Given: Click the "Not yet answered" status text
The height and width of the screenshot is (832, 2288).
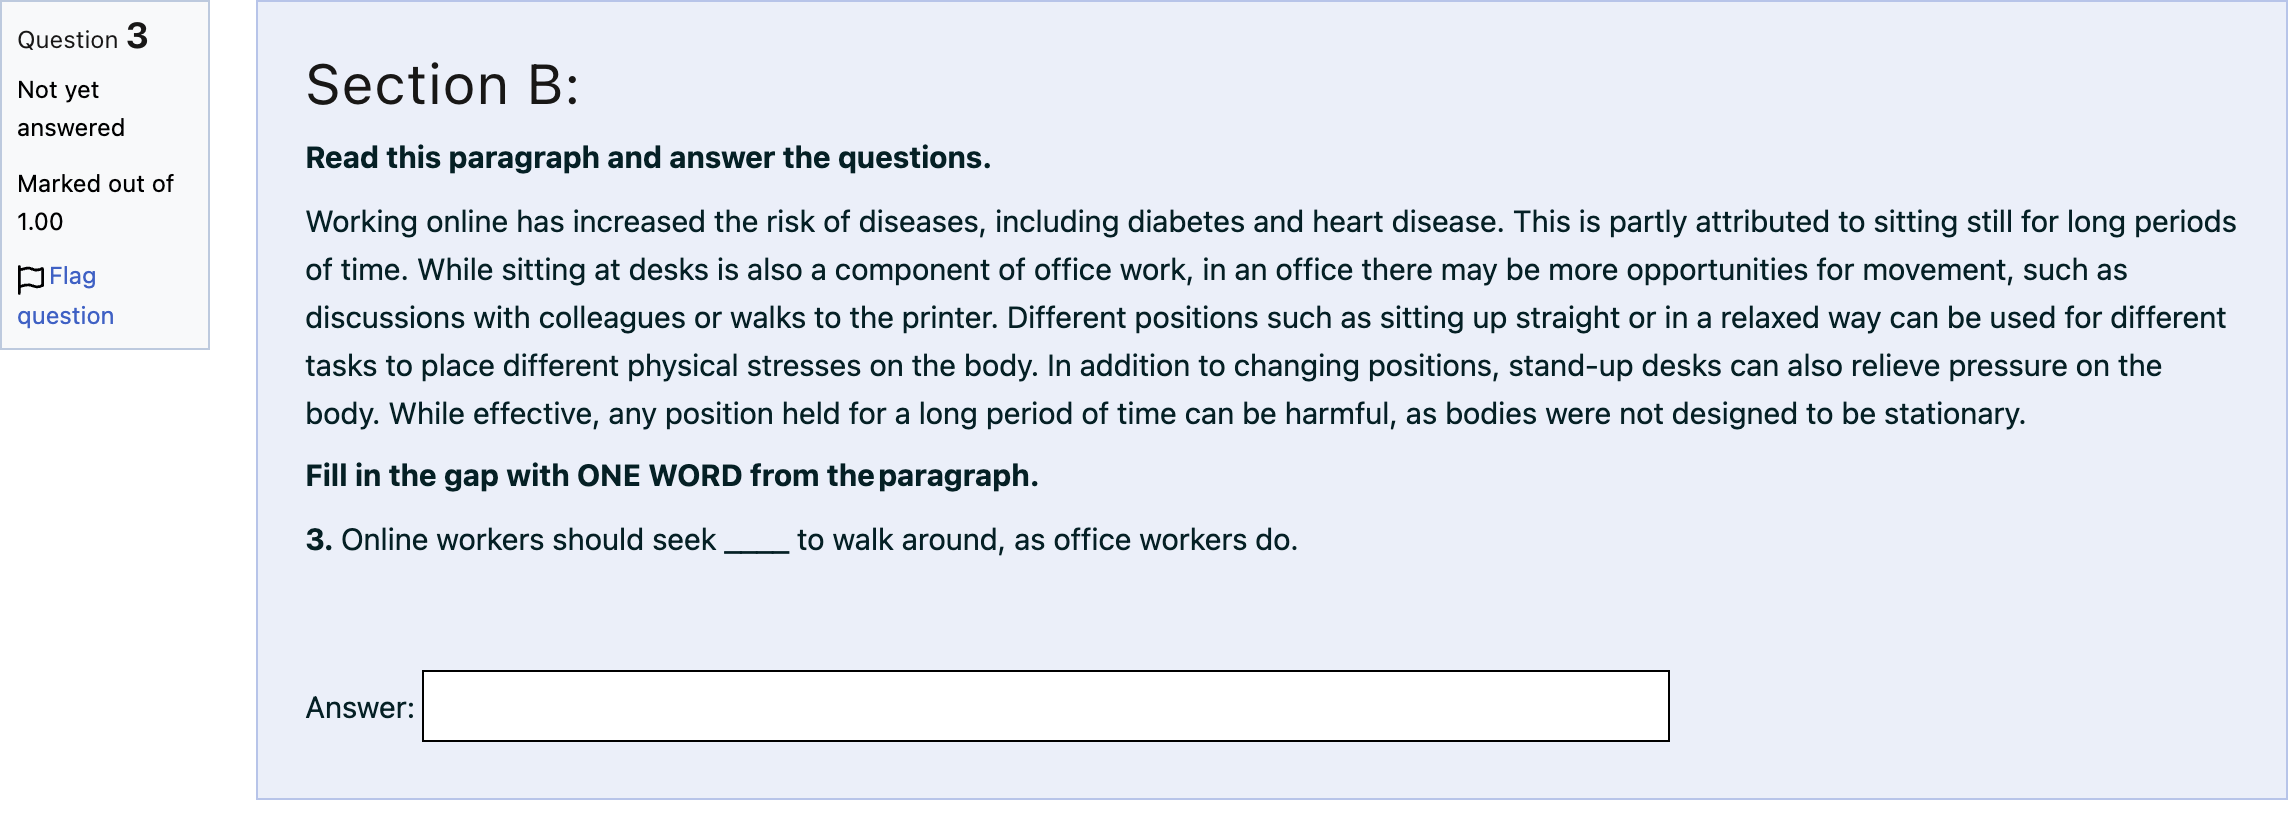Looking at the screenshot, I should (71, 109).
